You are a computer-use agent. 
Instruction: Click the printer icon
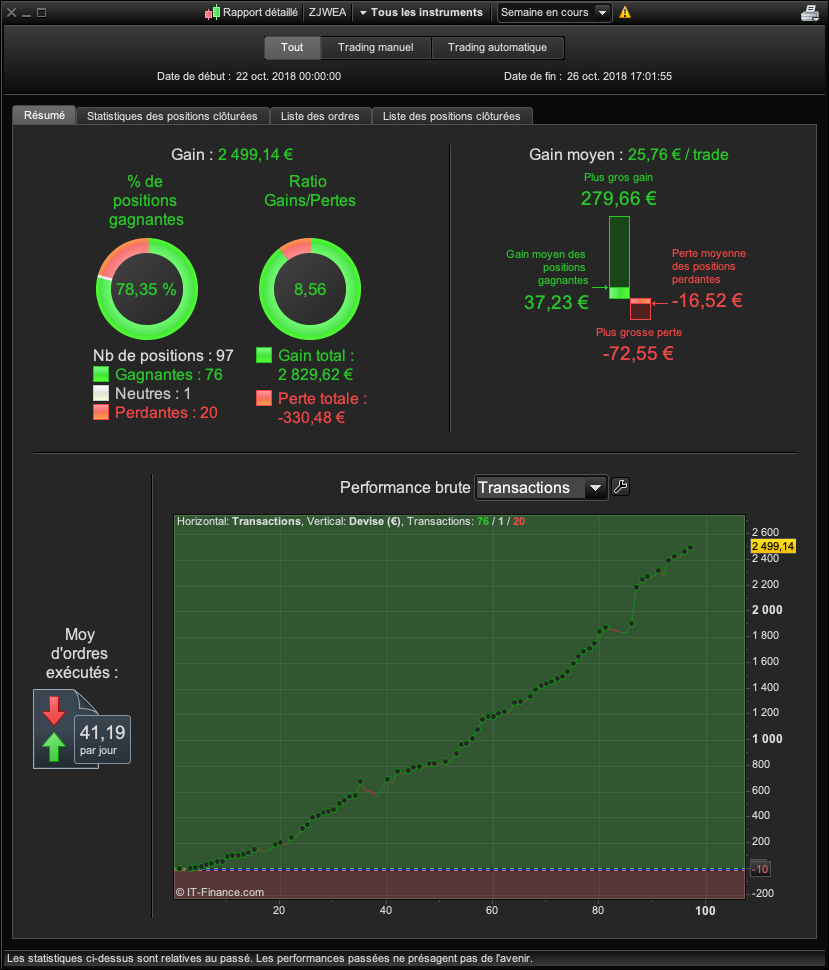pos(810,12)
